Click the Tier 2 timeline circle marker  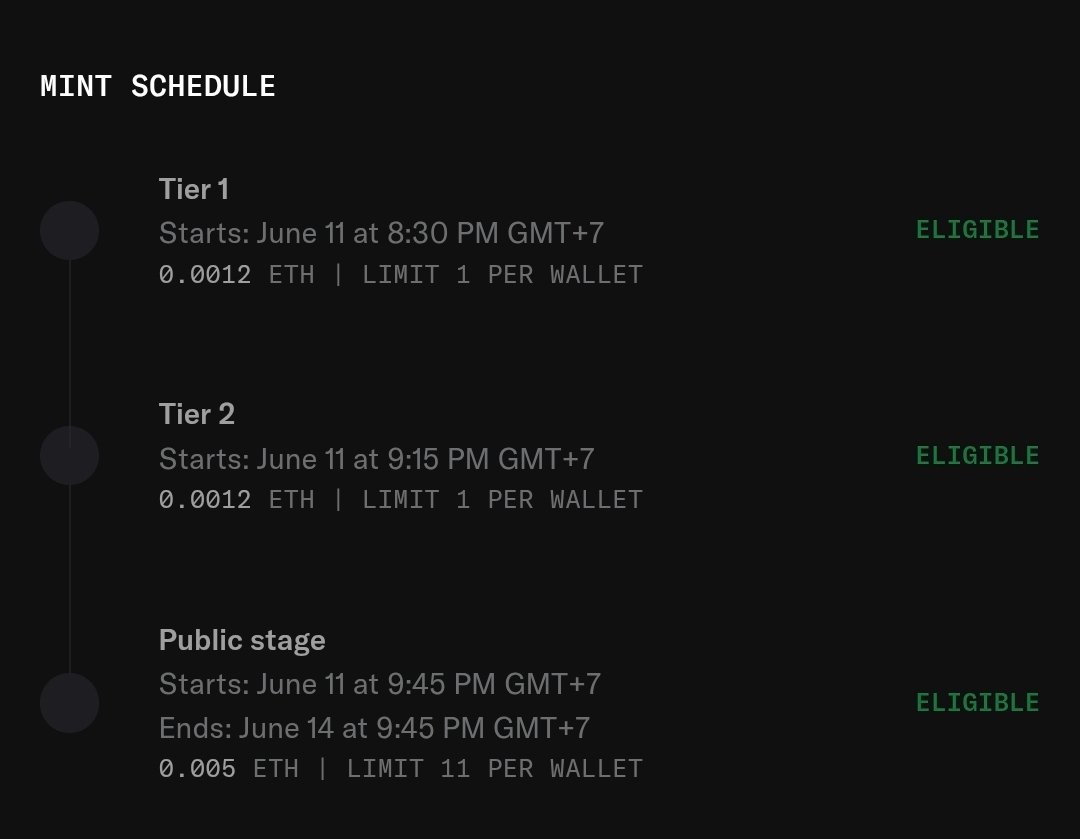(x=70, y=455)
